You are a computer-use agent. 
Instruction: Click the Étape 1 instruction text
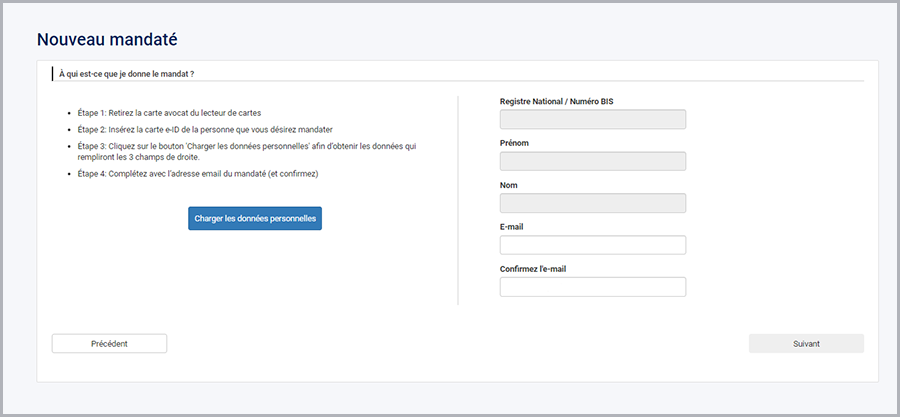(x=169, y=113)
